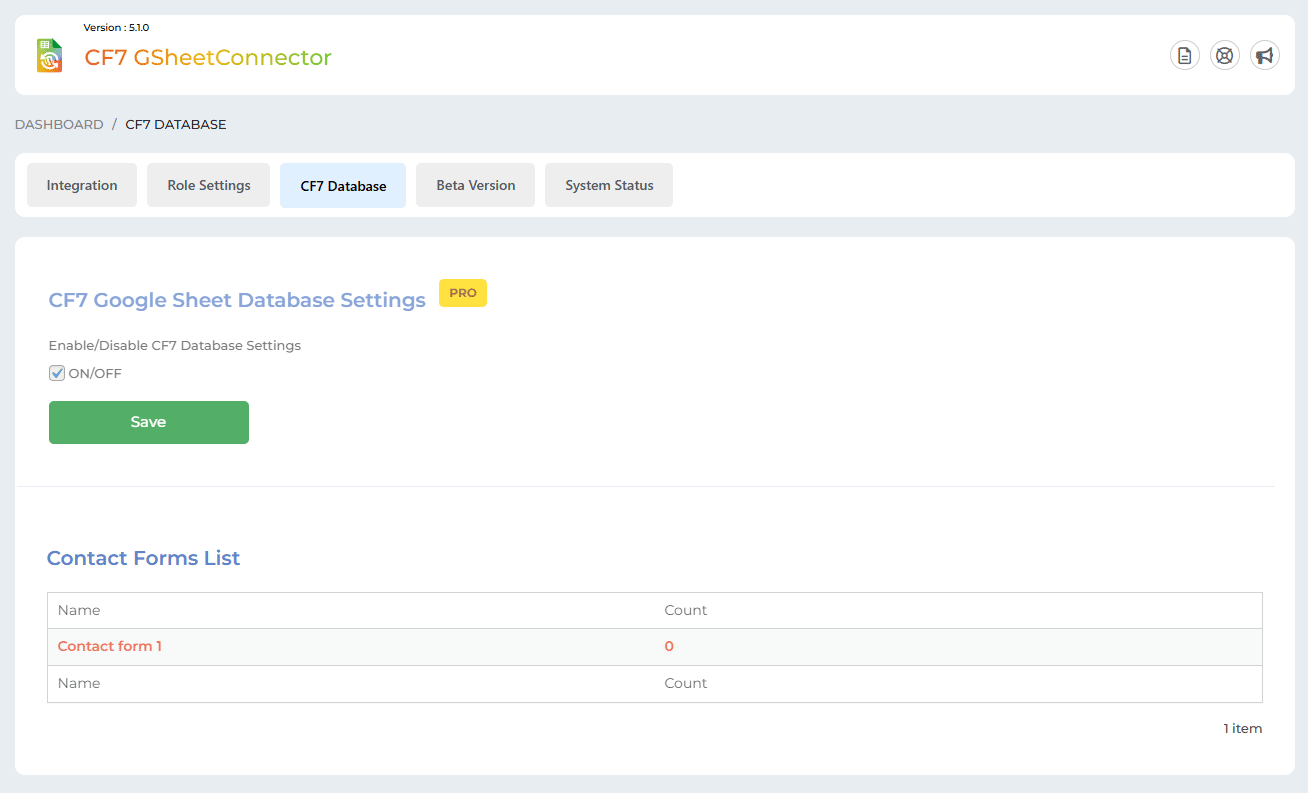This screenshot has width=1308, height=793.
Task: Select the CF7 Database tab
Action: click(343, 186)
